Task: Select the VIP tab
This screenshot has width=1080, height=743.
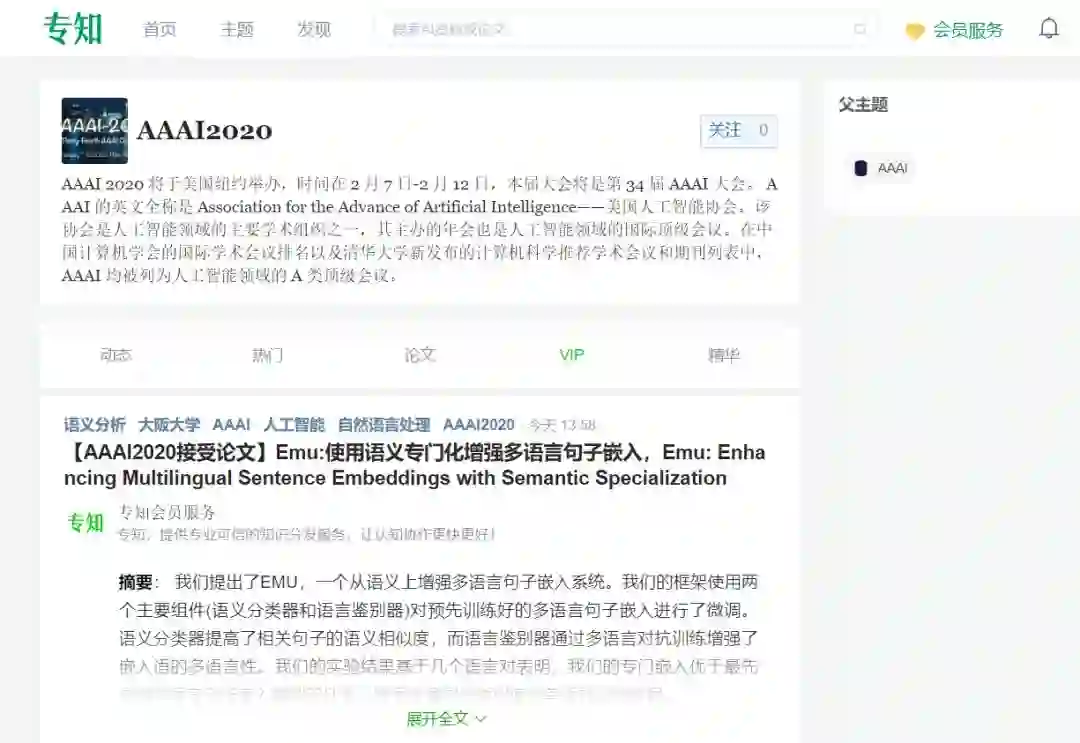Action: (x=572, y=355)
